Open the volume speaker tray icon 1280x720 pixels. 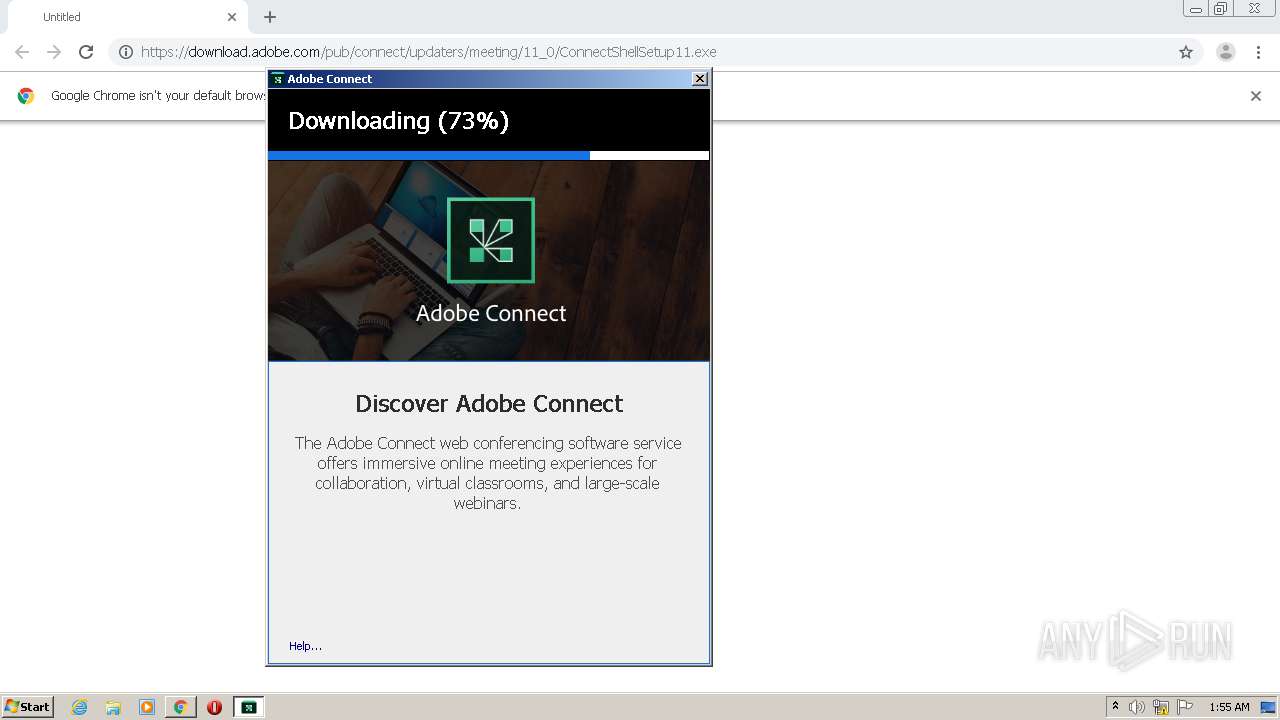click(x=1137, y=707)
